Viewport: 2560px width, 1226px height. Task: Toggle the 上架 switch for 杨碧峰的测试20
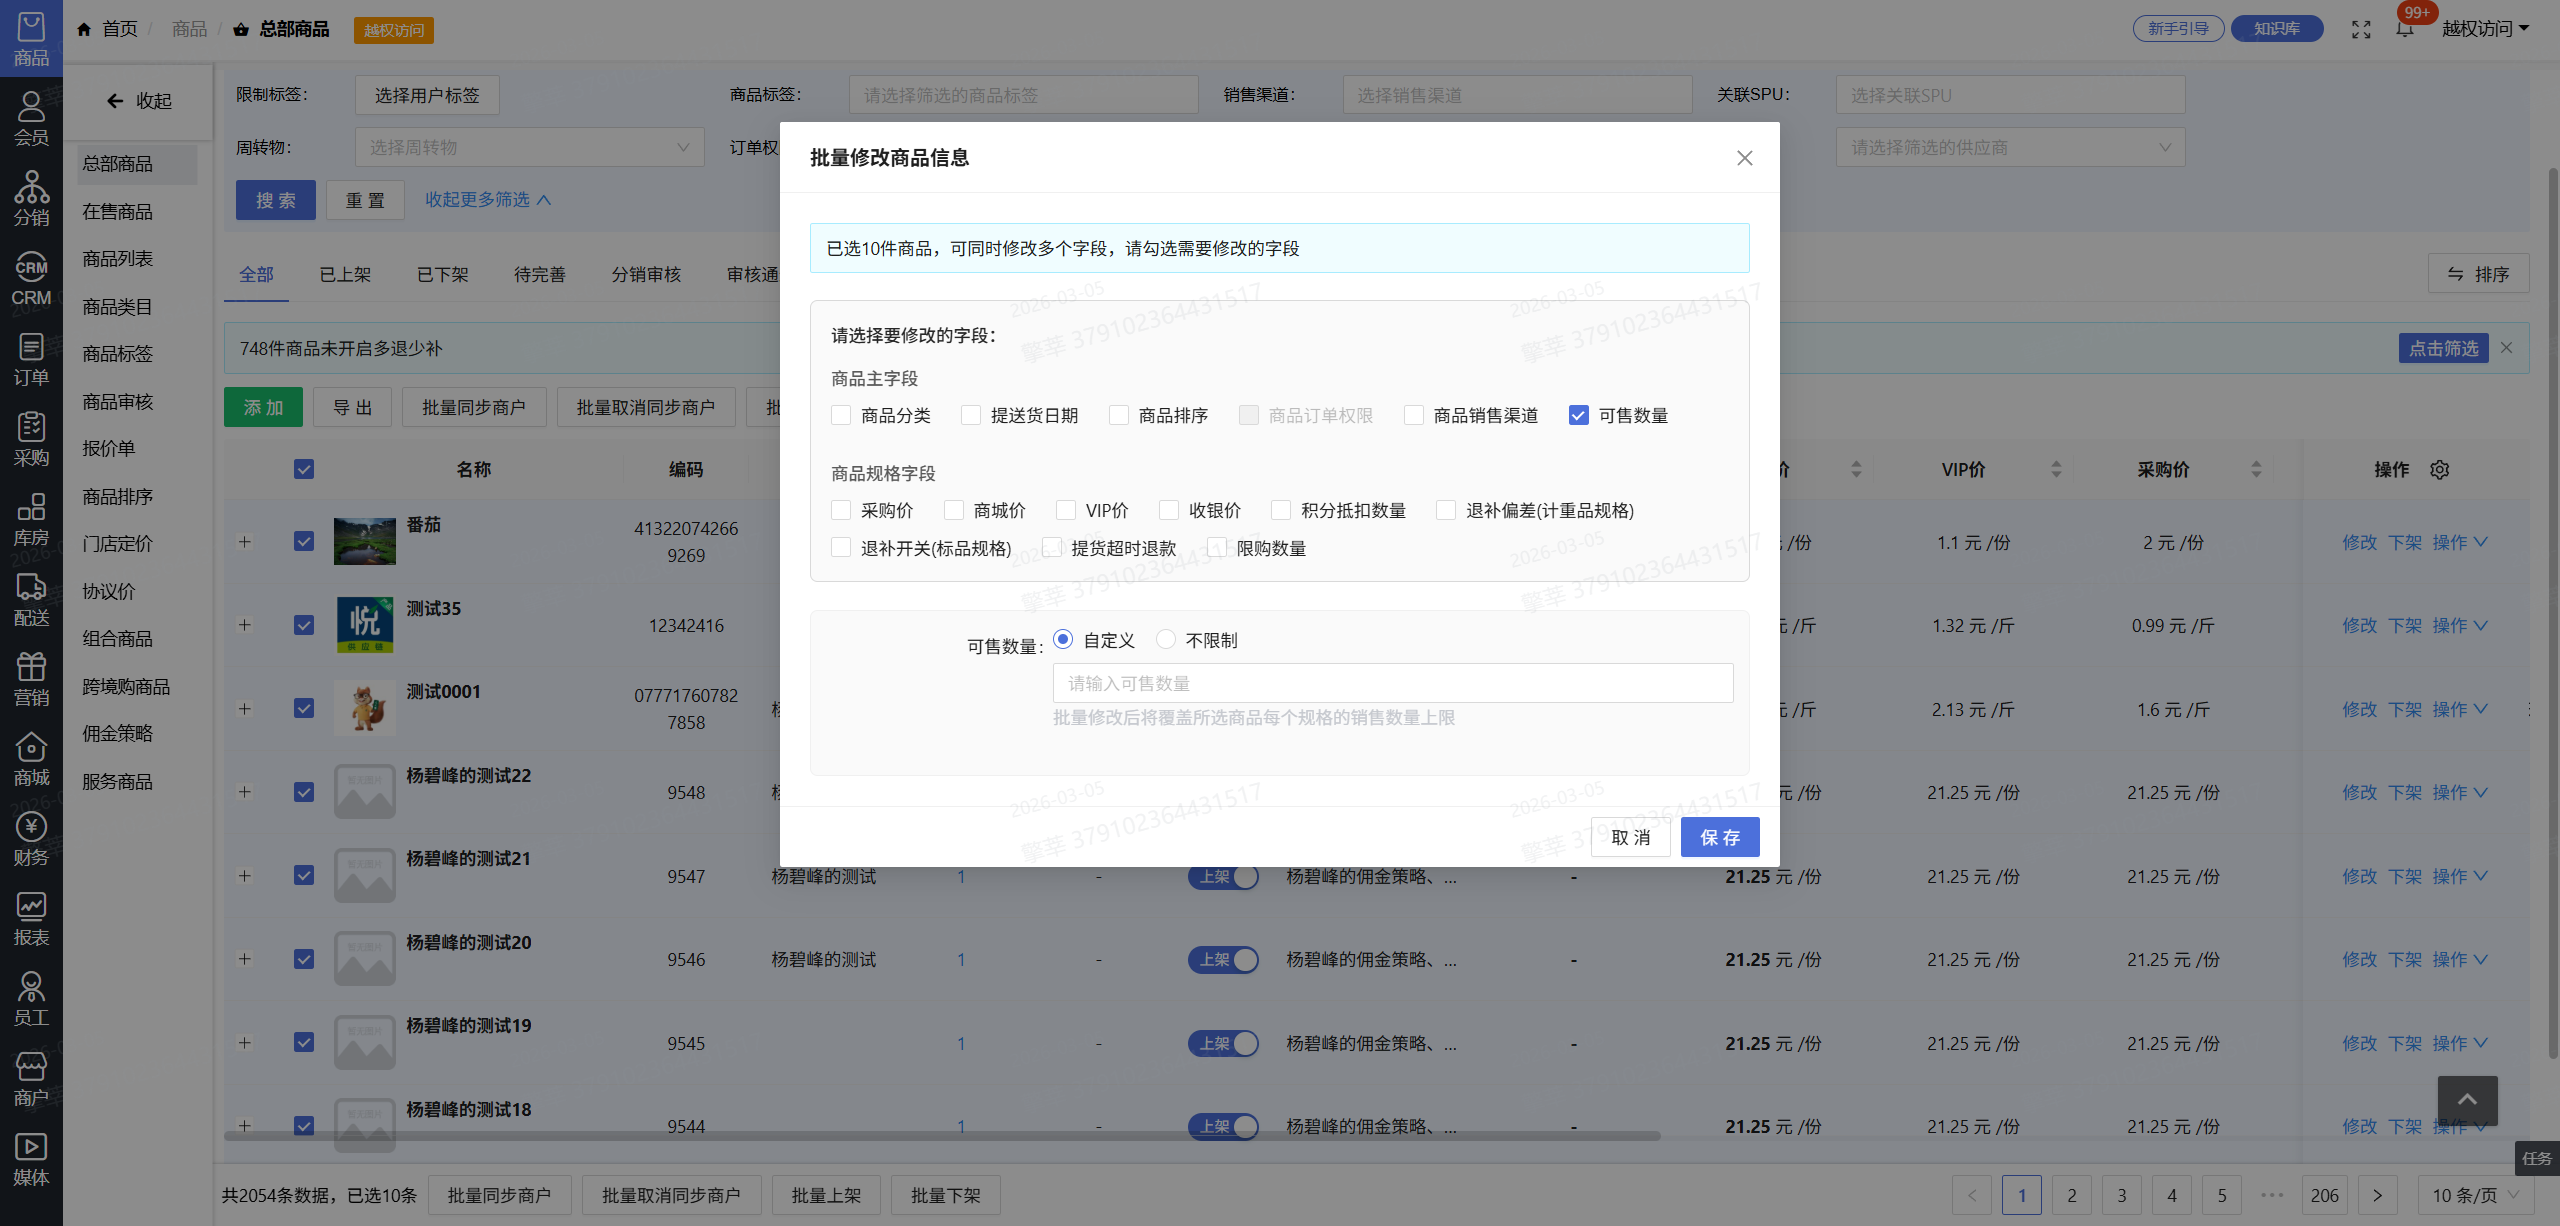point(1223,959)
